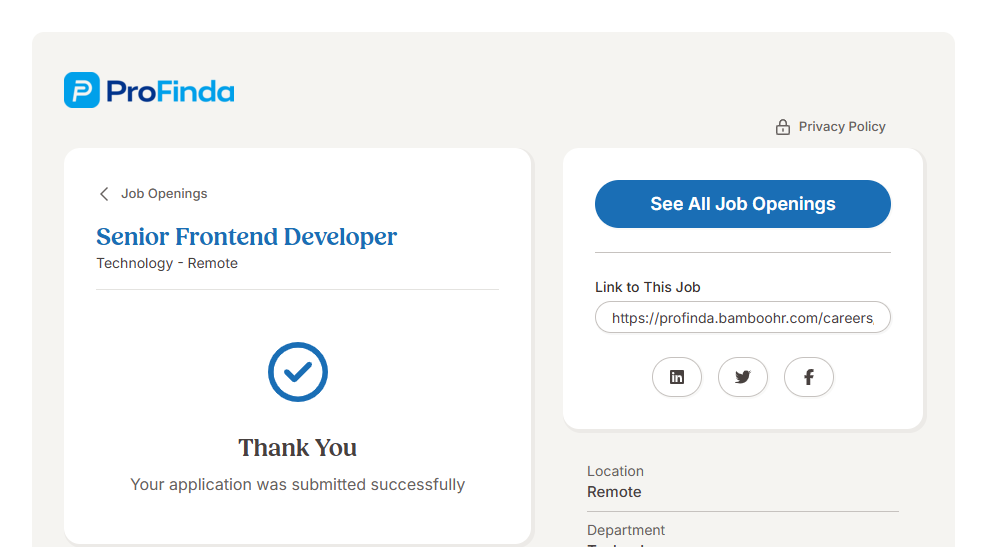Share this job on Twitter
987x547 pixels.
743,377
